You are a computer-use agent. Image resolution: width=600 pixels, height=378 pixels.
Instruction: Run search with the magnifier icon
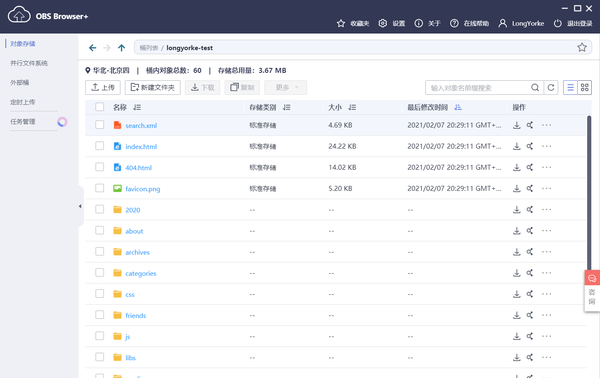pyautogui.click(x=535, y=88)
